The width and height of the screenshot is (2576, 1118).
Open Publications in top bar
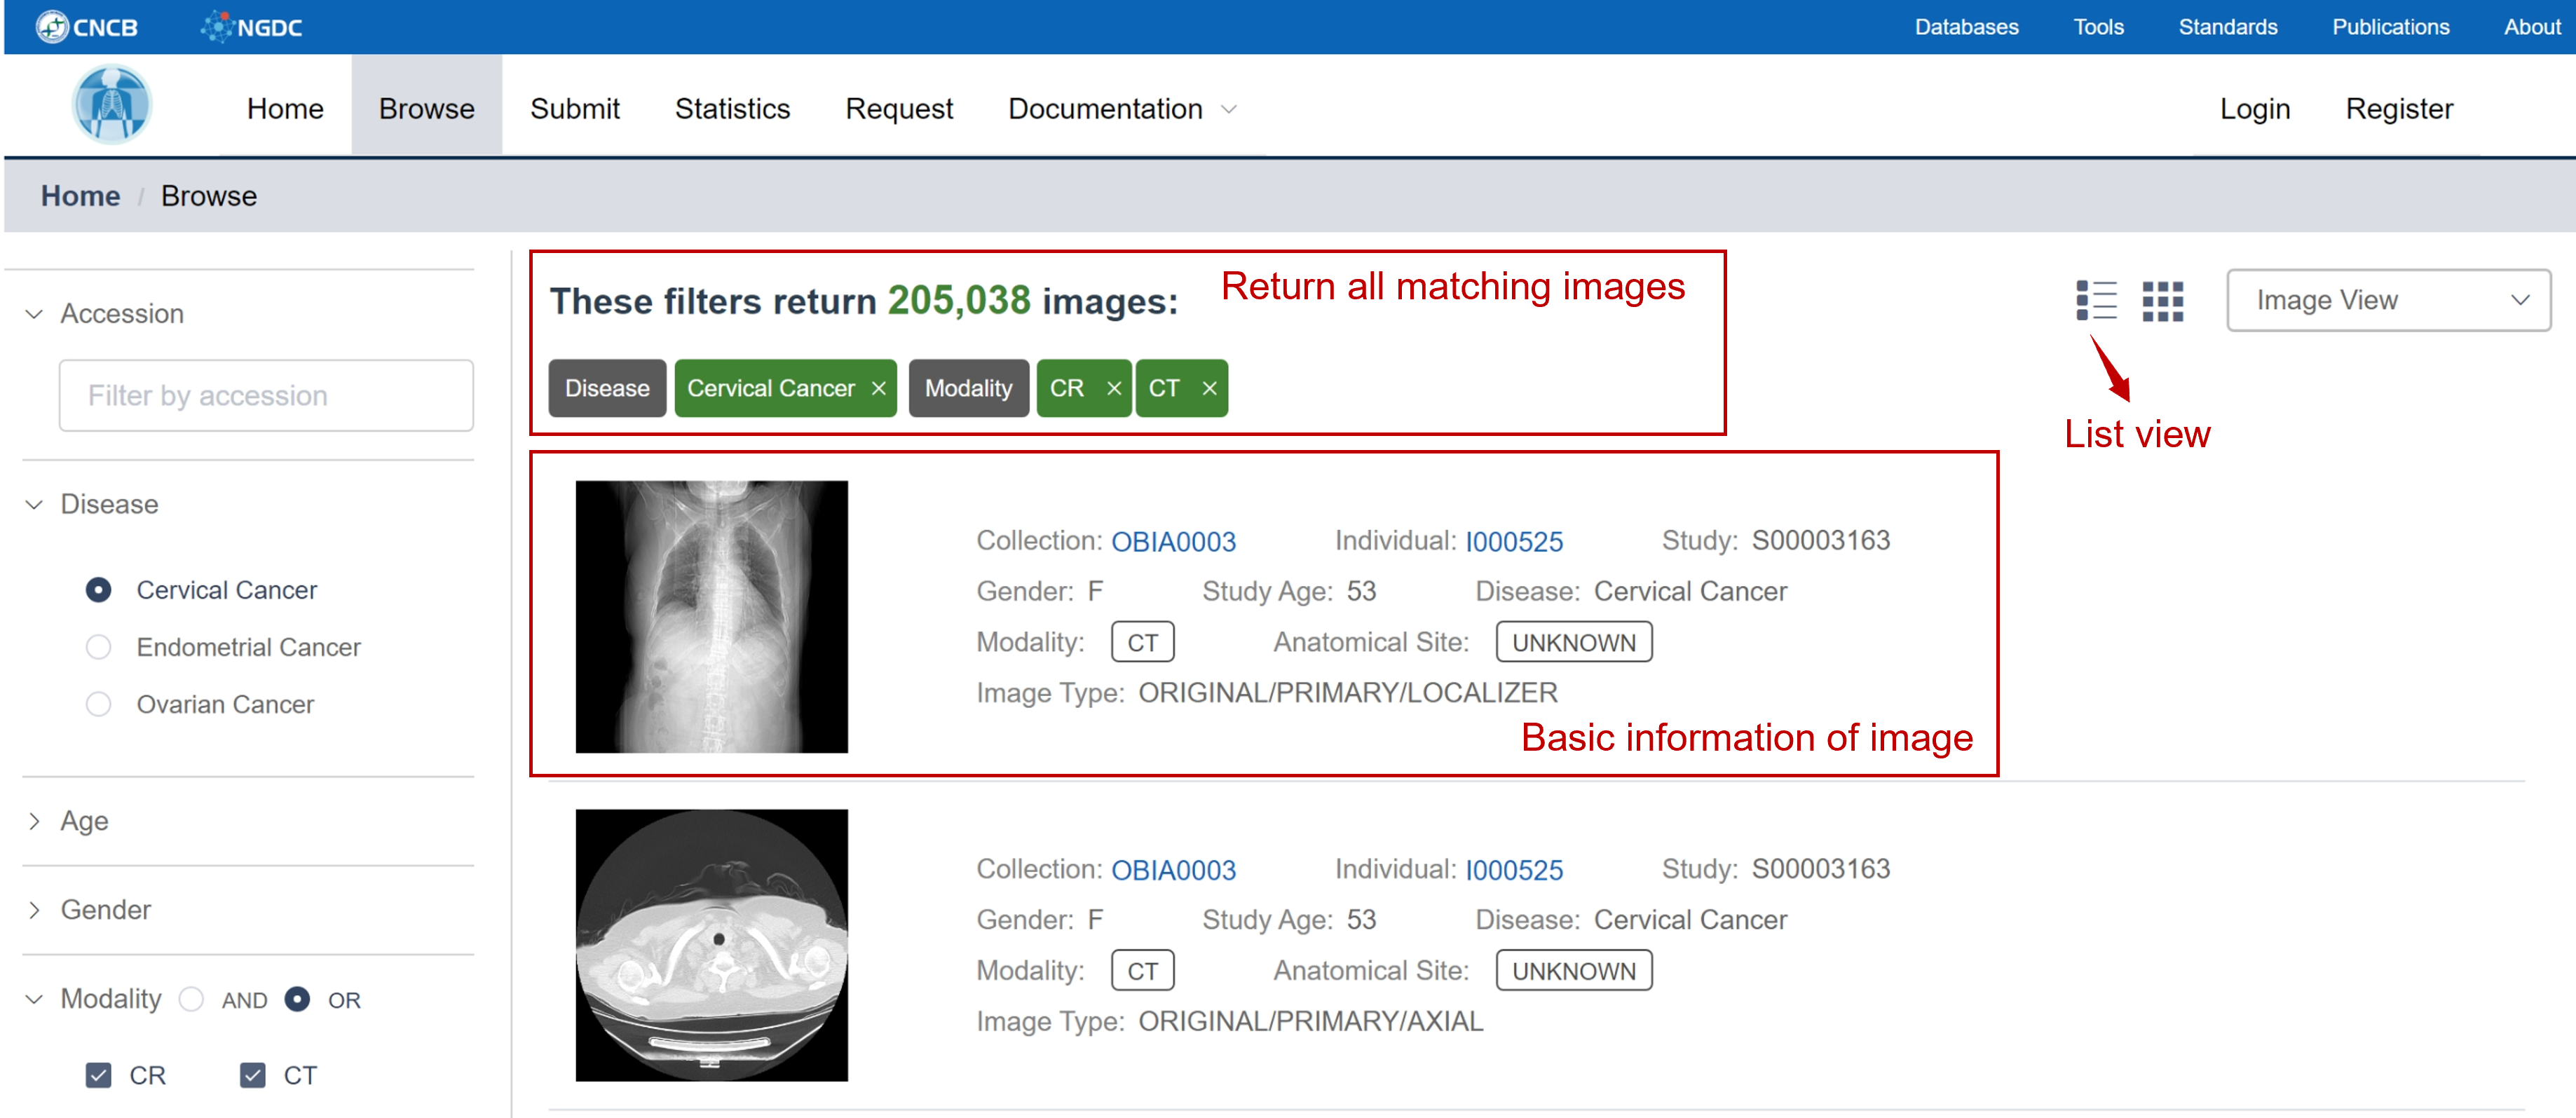click(x=2390, y=27)
